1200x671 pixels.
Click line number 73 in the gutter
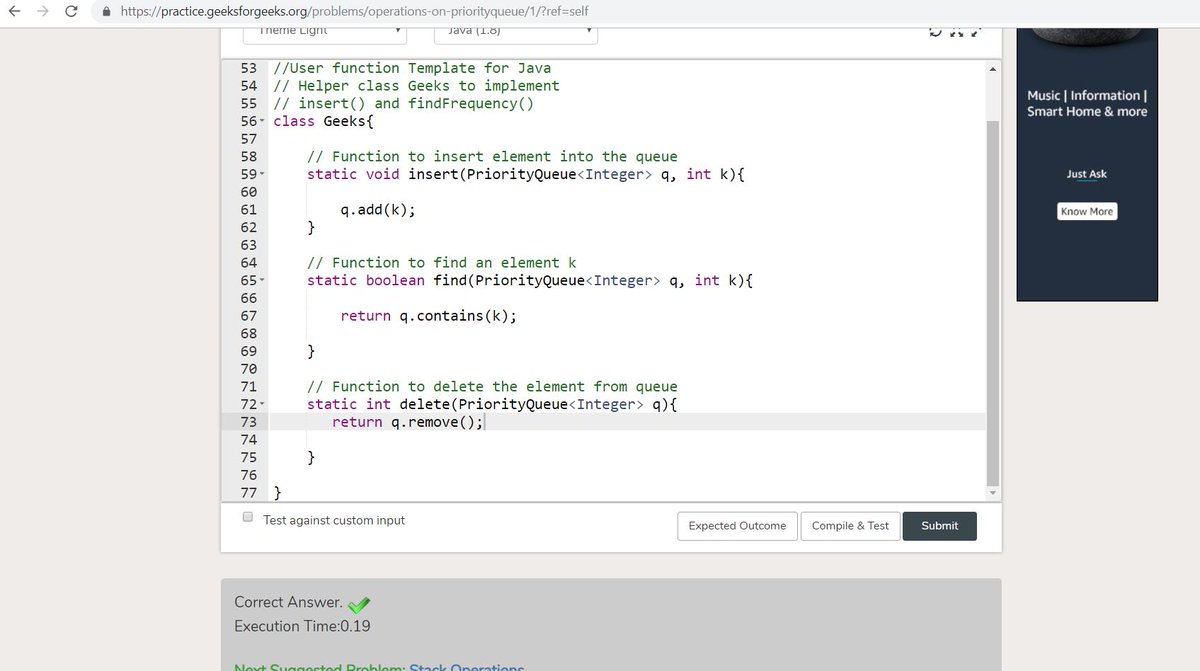249,422
